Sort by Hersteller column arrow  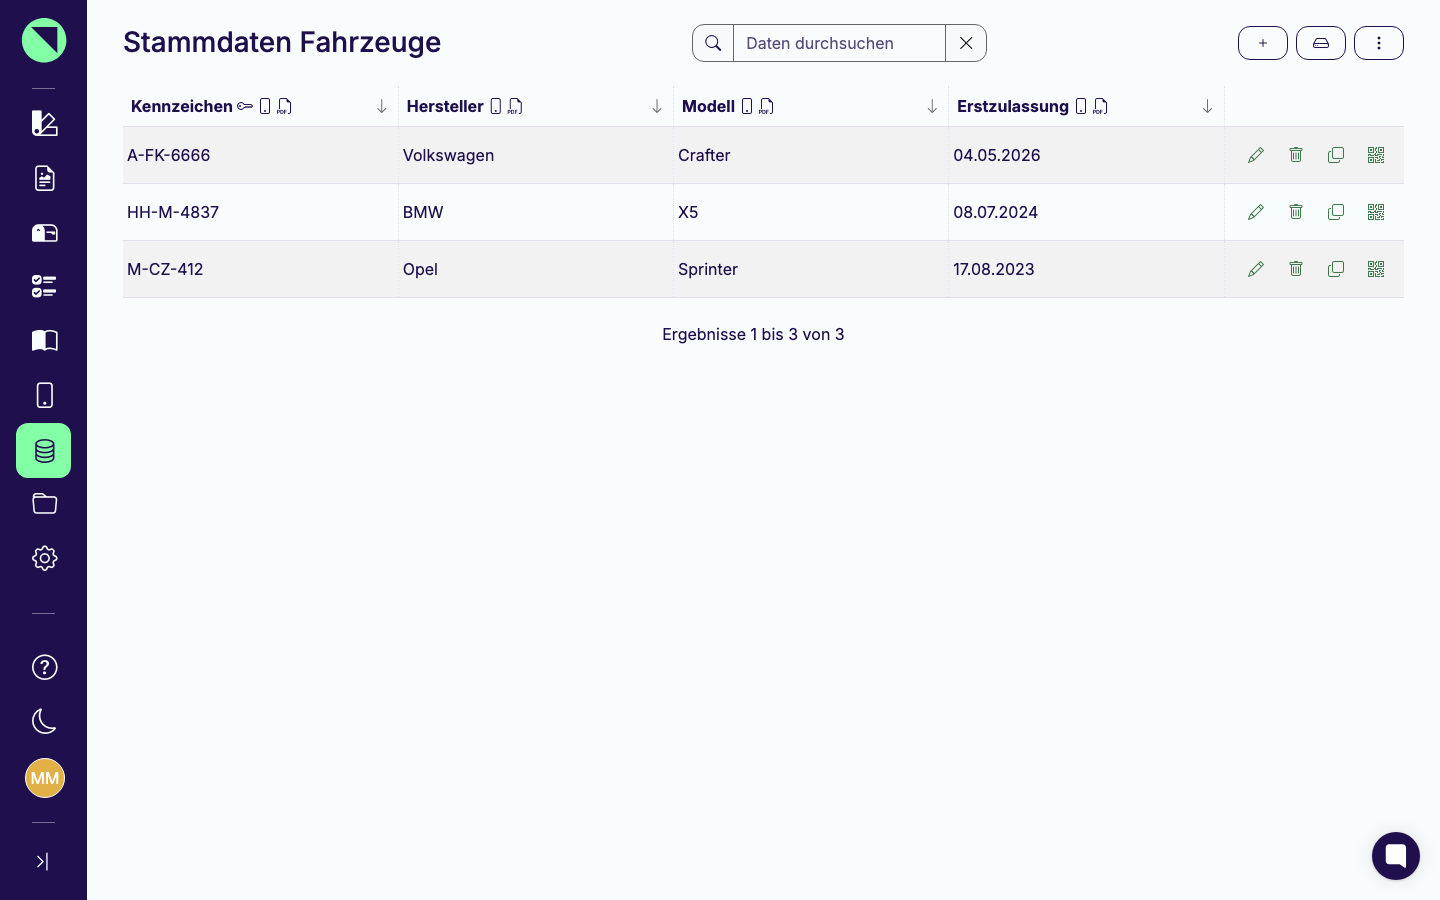(656, 106)
